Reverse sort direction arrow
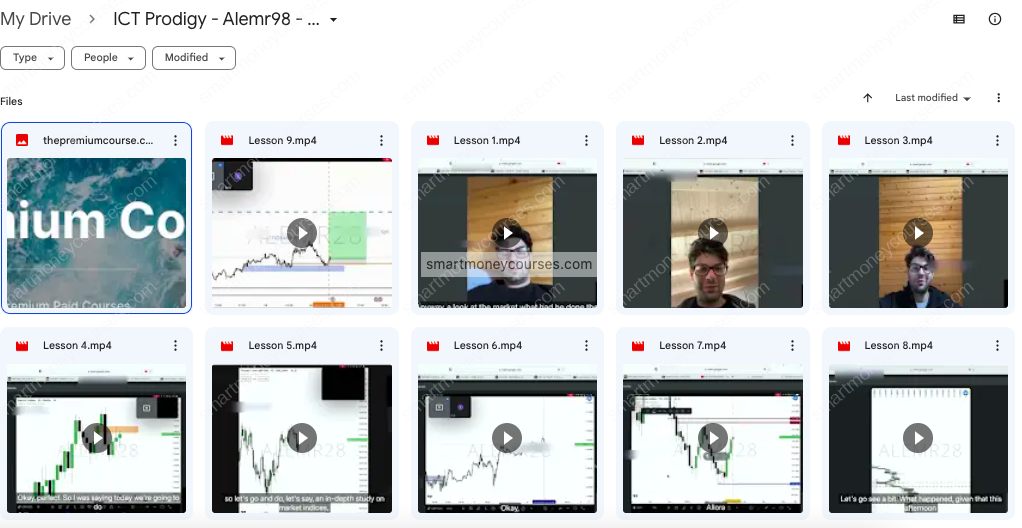Viewport: 1022px width, 528px height. [867, 98]
